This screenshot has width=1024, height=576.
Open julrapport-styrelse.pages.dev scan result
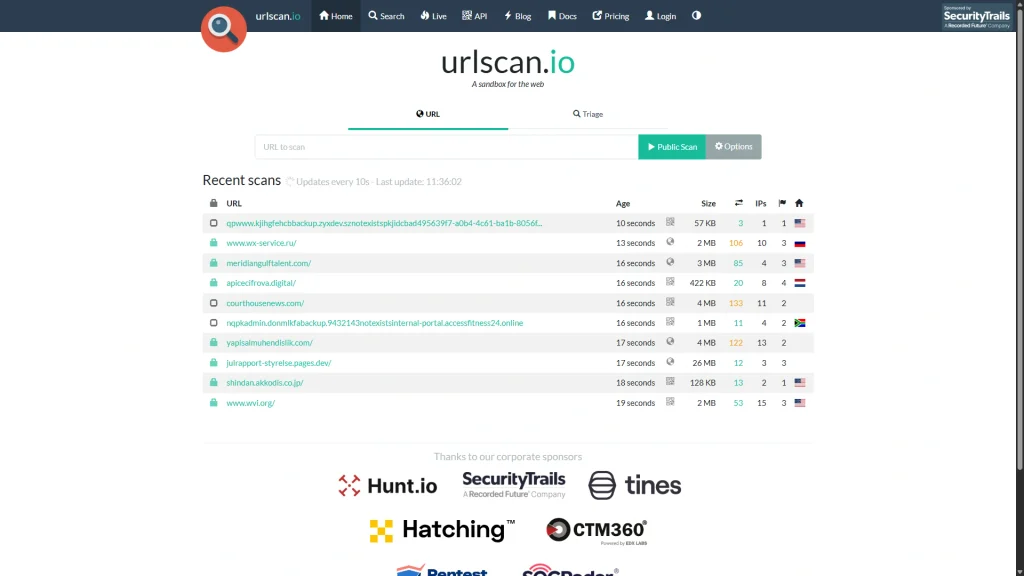click(x=279, y=362)
